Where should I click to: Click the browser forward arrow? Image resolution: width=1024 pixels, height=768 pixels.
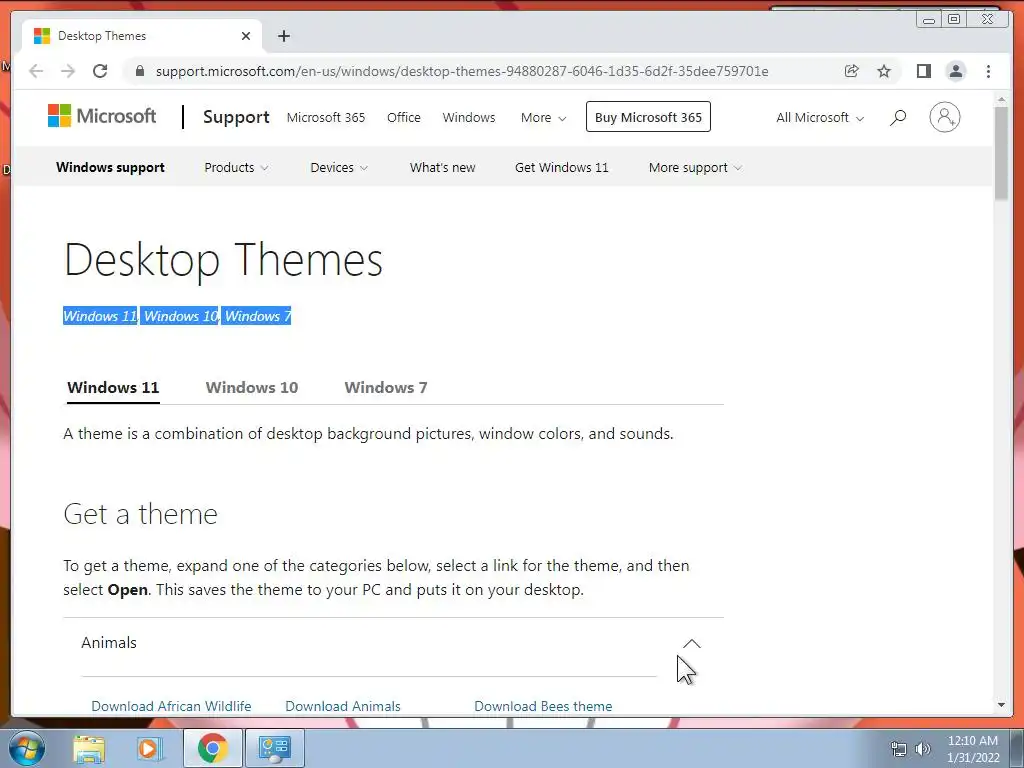(68, 71)
